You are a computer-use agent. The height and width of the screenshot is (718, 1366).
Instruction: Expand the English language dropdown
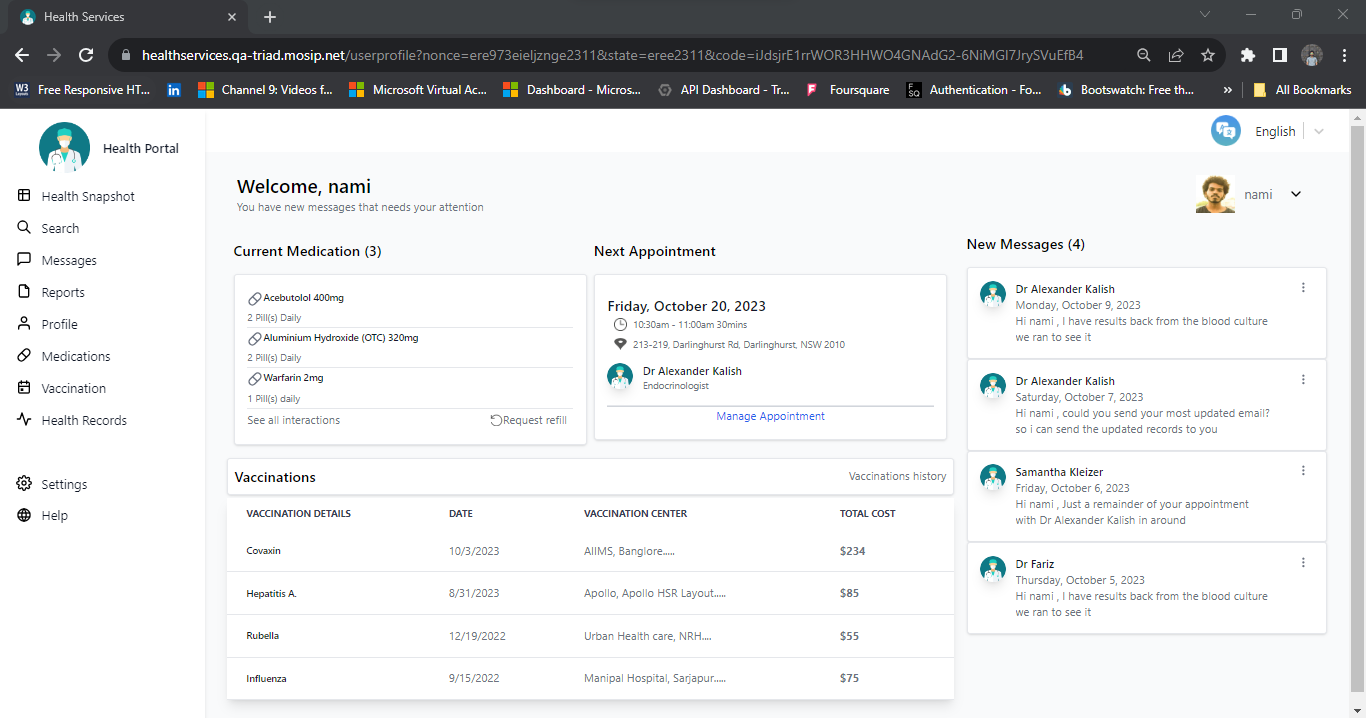(1318, 132)
